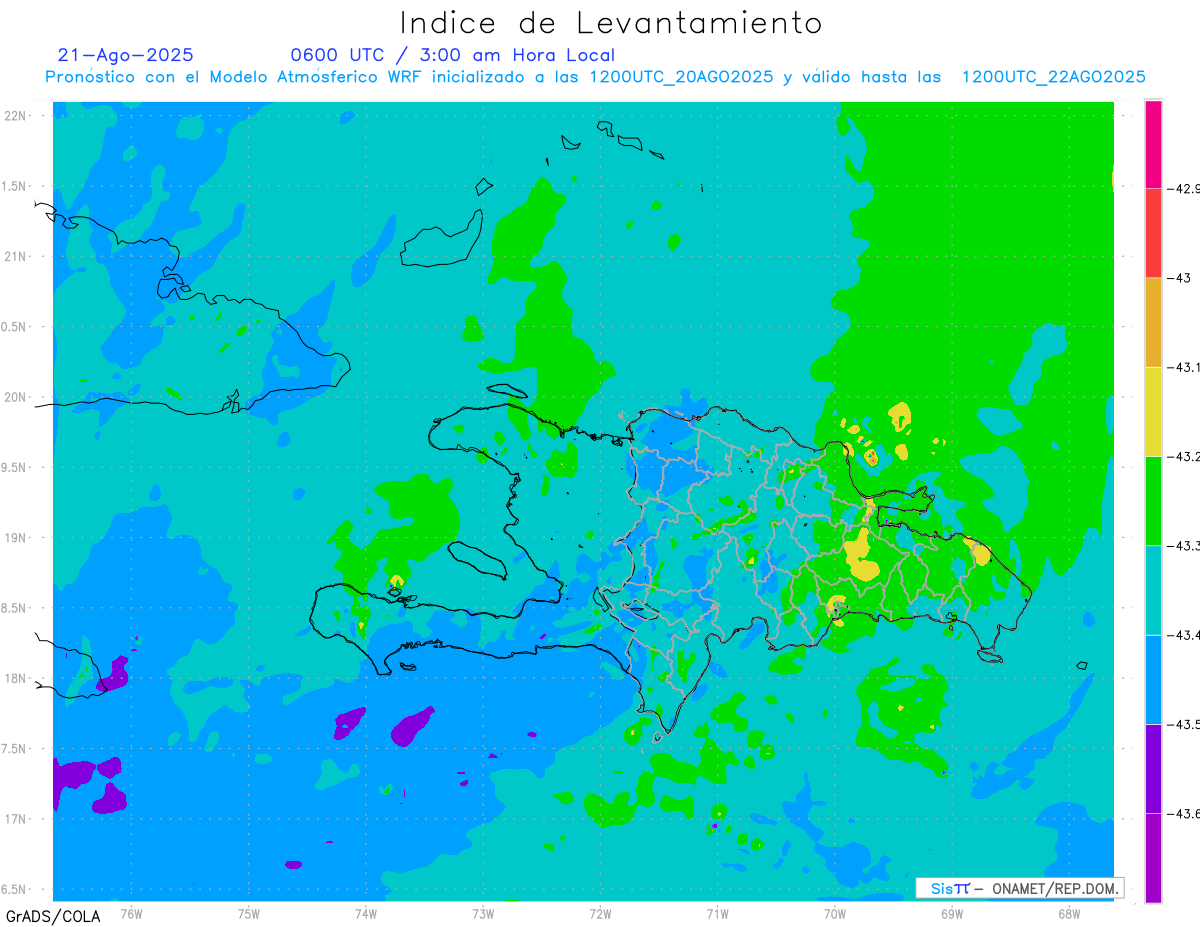Click the '18N' latitude label
This screenshot has height=927, width=1200.
point(16,679)
